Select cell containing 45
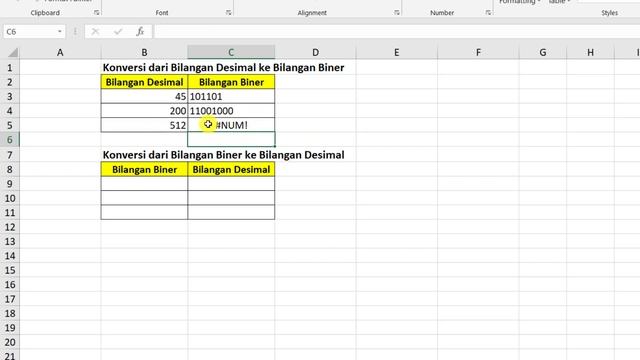640x360 pixels. (x=144, y=96)
